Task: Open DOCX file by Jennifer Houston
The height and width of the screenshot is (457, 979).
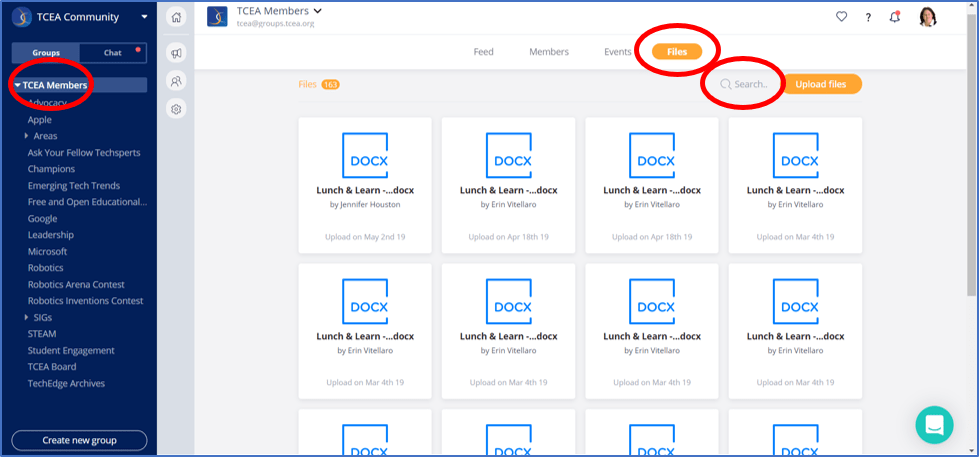Action: click(x=365, y=185)
